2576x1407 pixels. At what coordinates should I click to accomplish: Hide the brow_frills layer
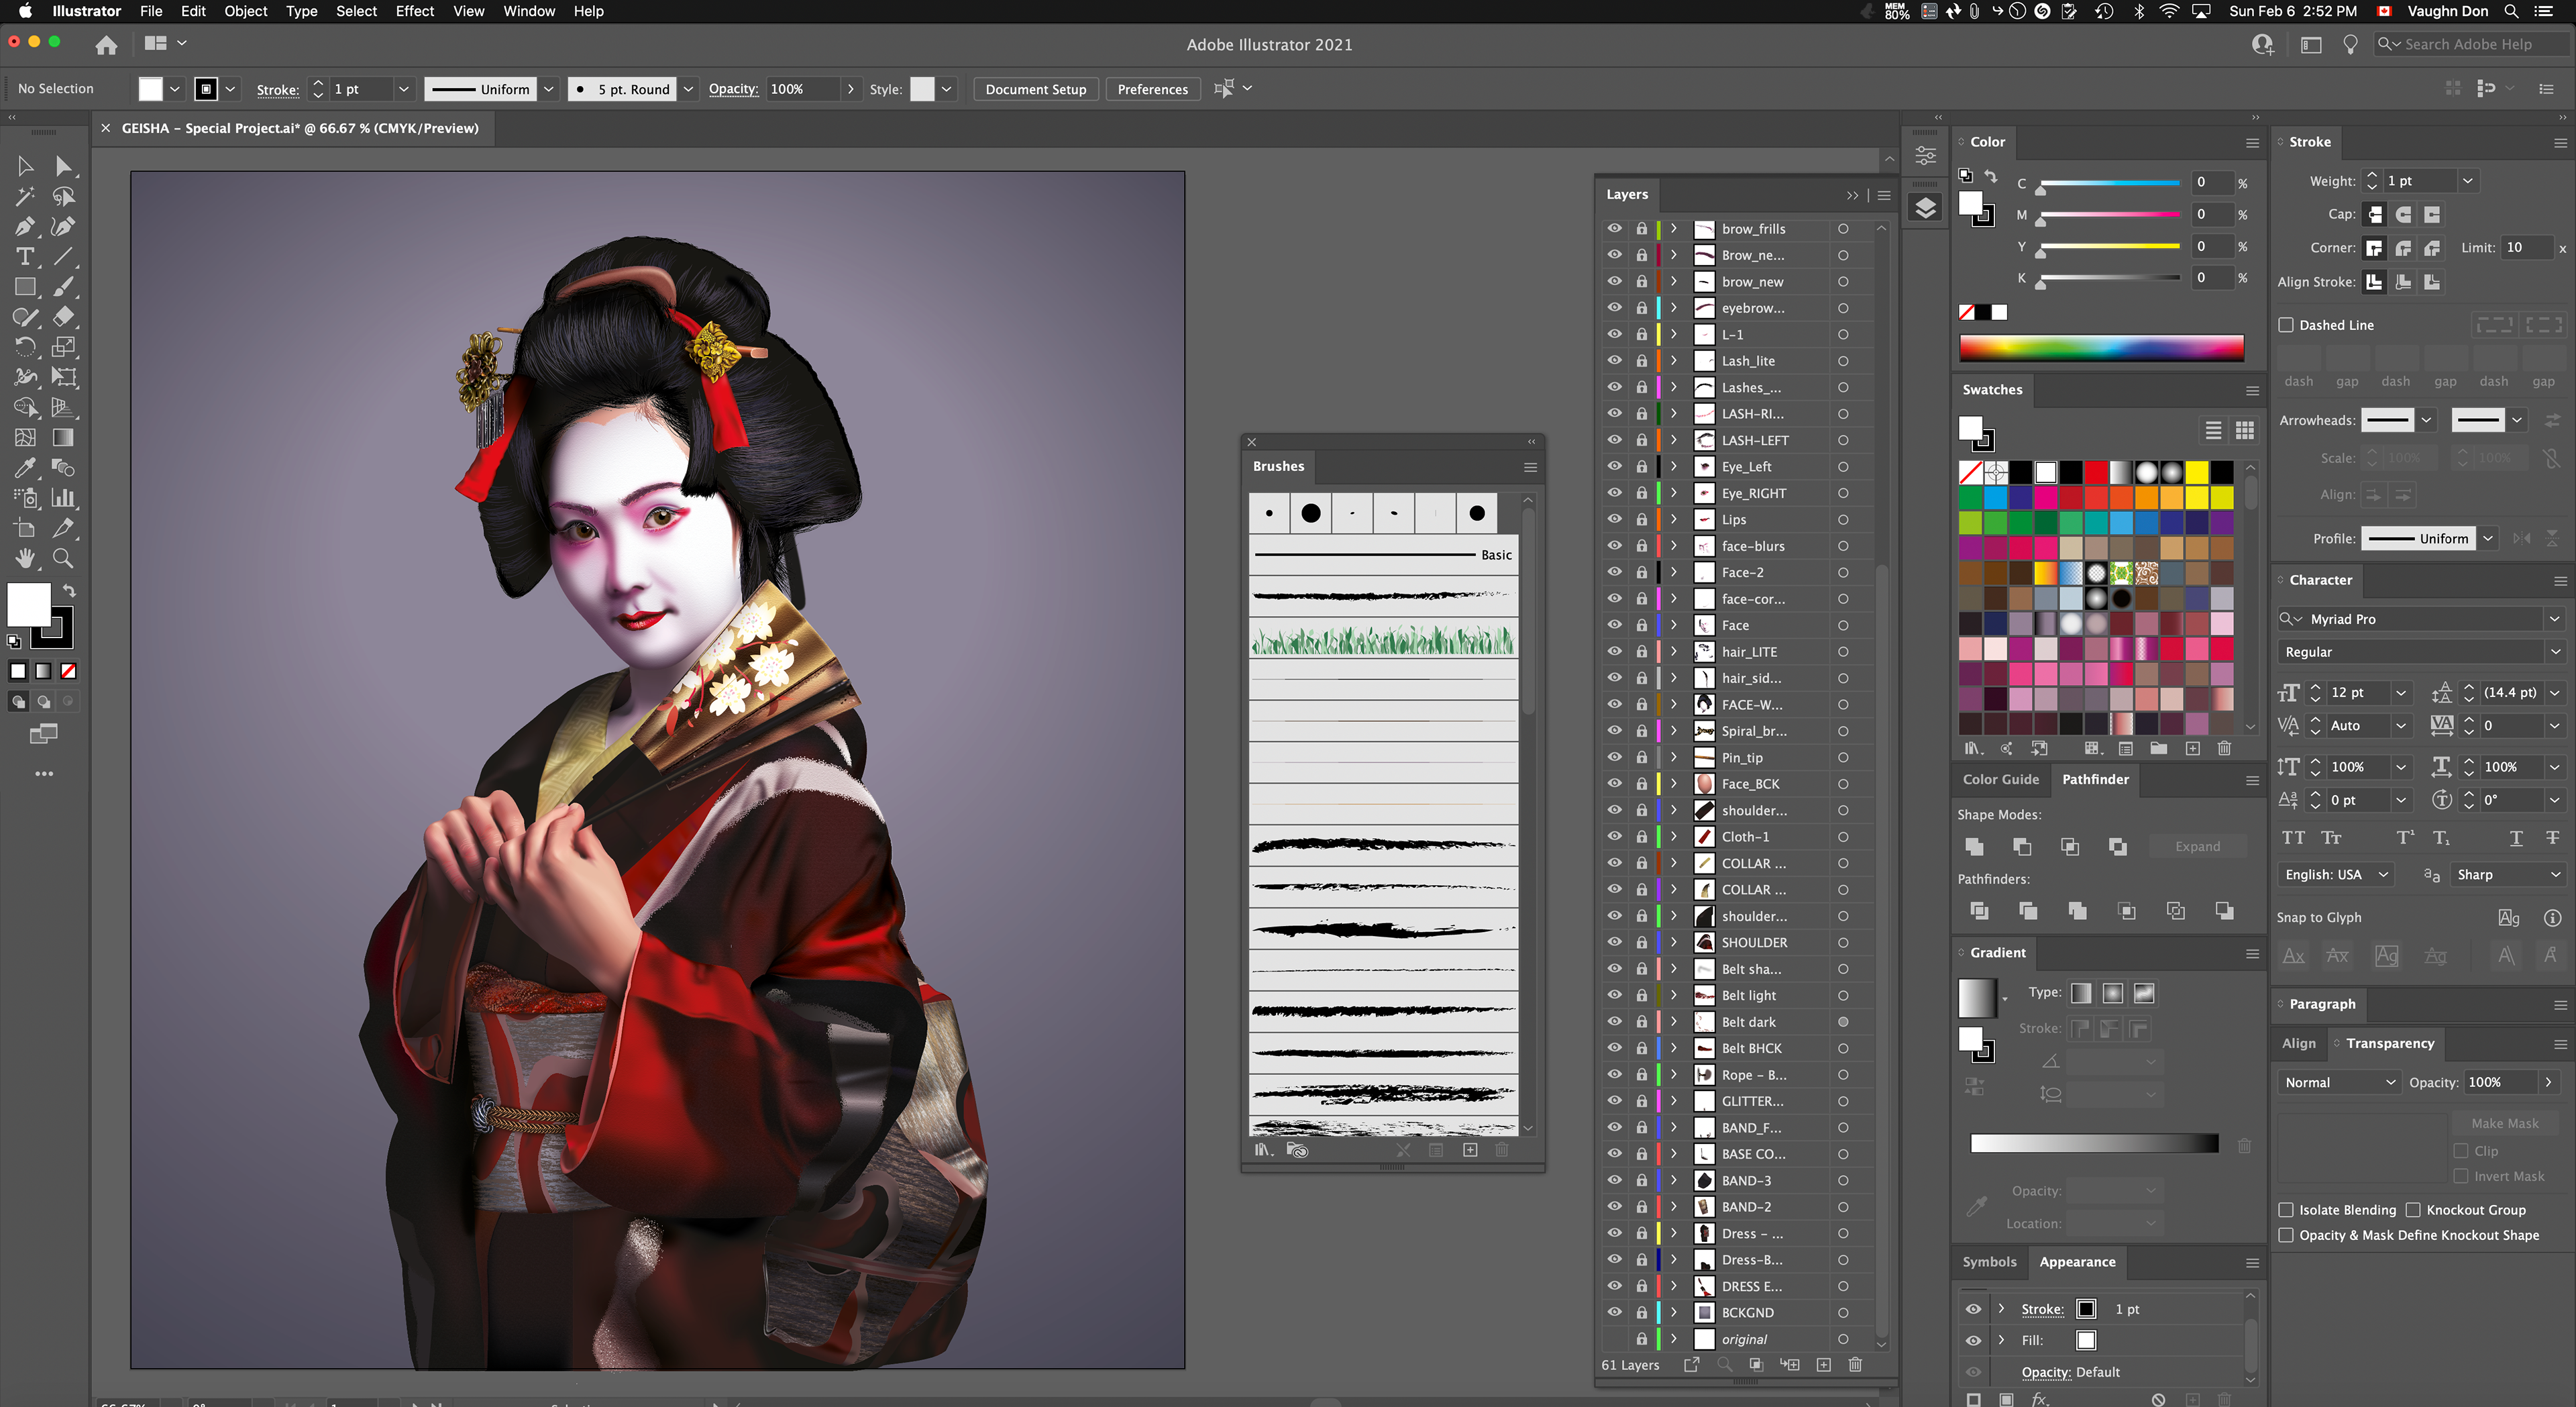[1614, 229]
